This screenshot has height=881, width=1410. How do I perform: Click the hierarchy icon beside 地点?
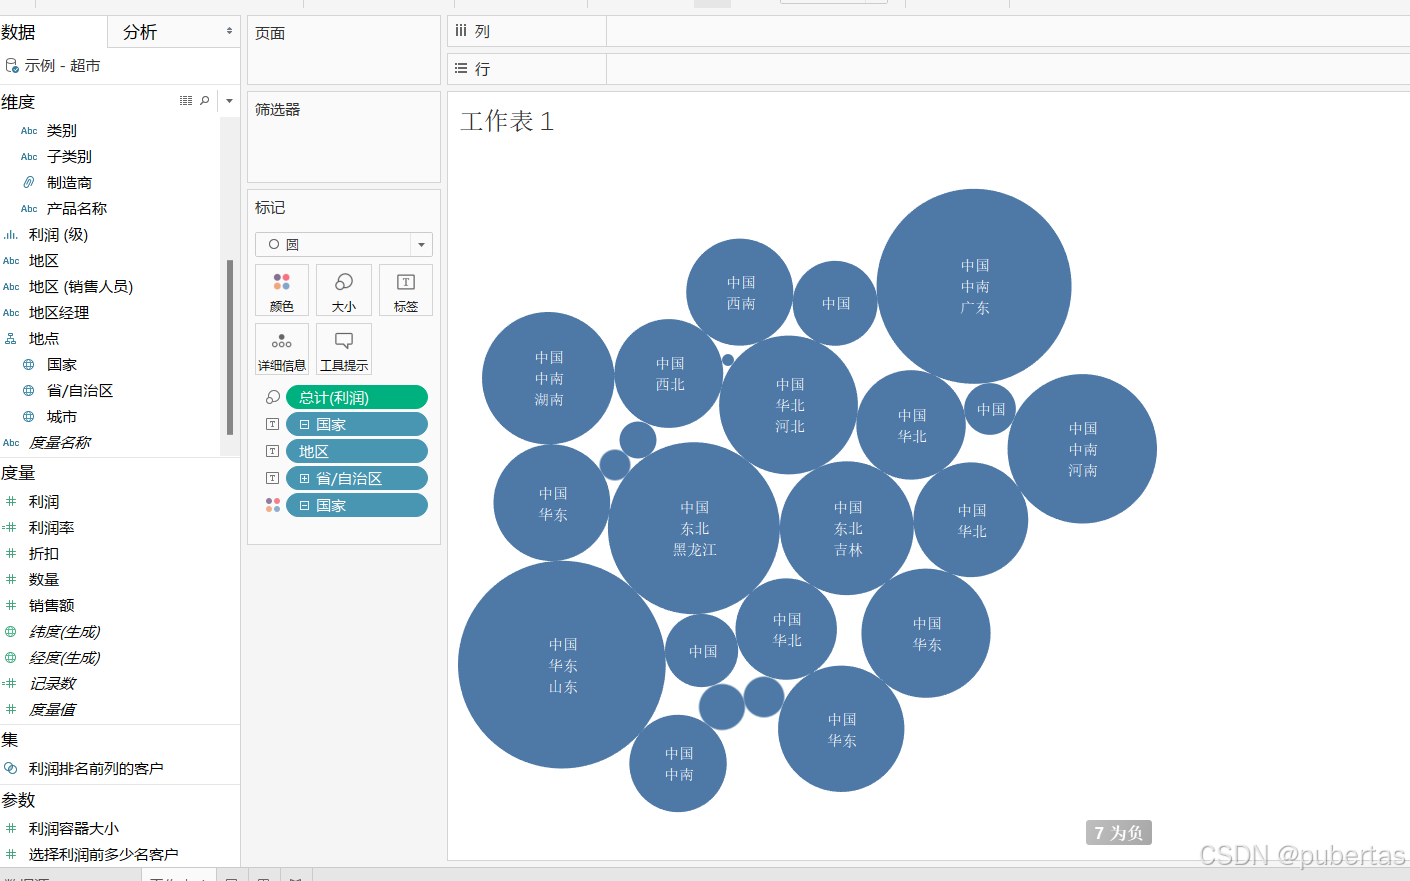11,339
